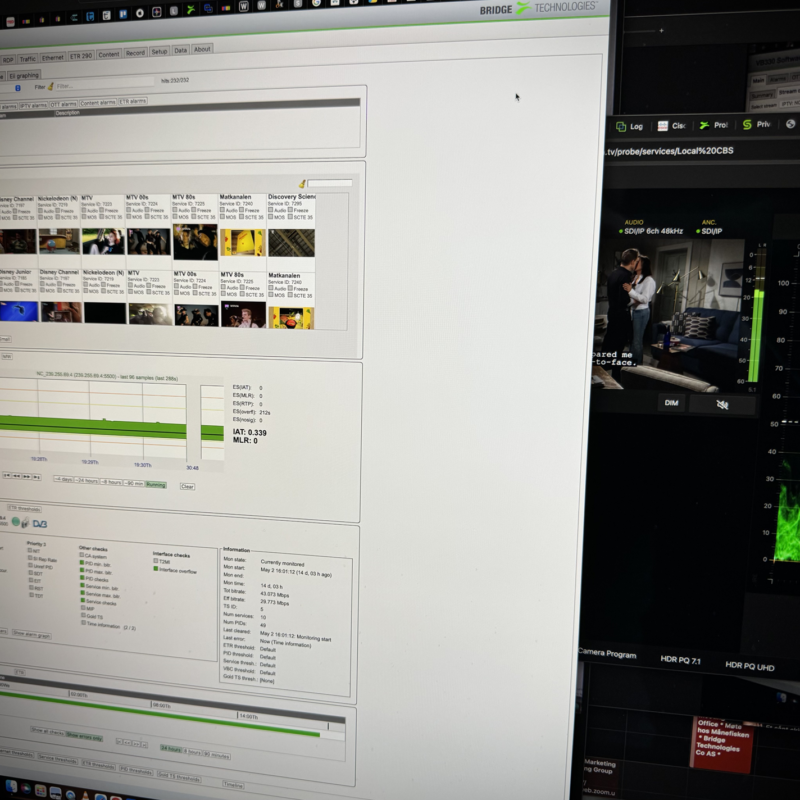
Task: Click the fast-forward control under the IAT graph
Action: click(x=27, y=477)
